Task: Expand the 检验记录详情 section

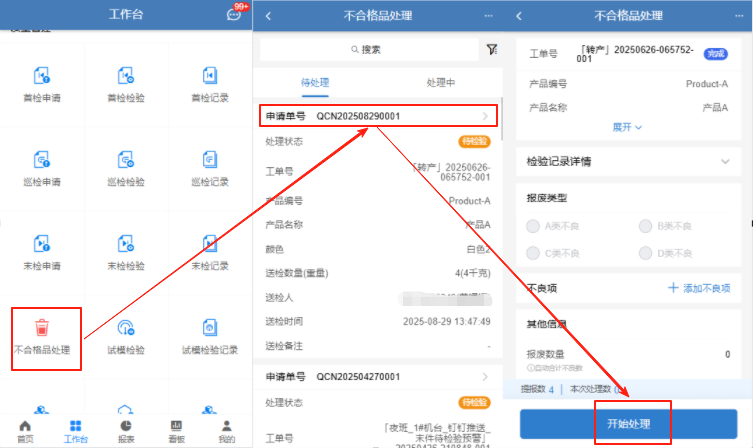Action: tap(724, 161)
